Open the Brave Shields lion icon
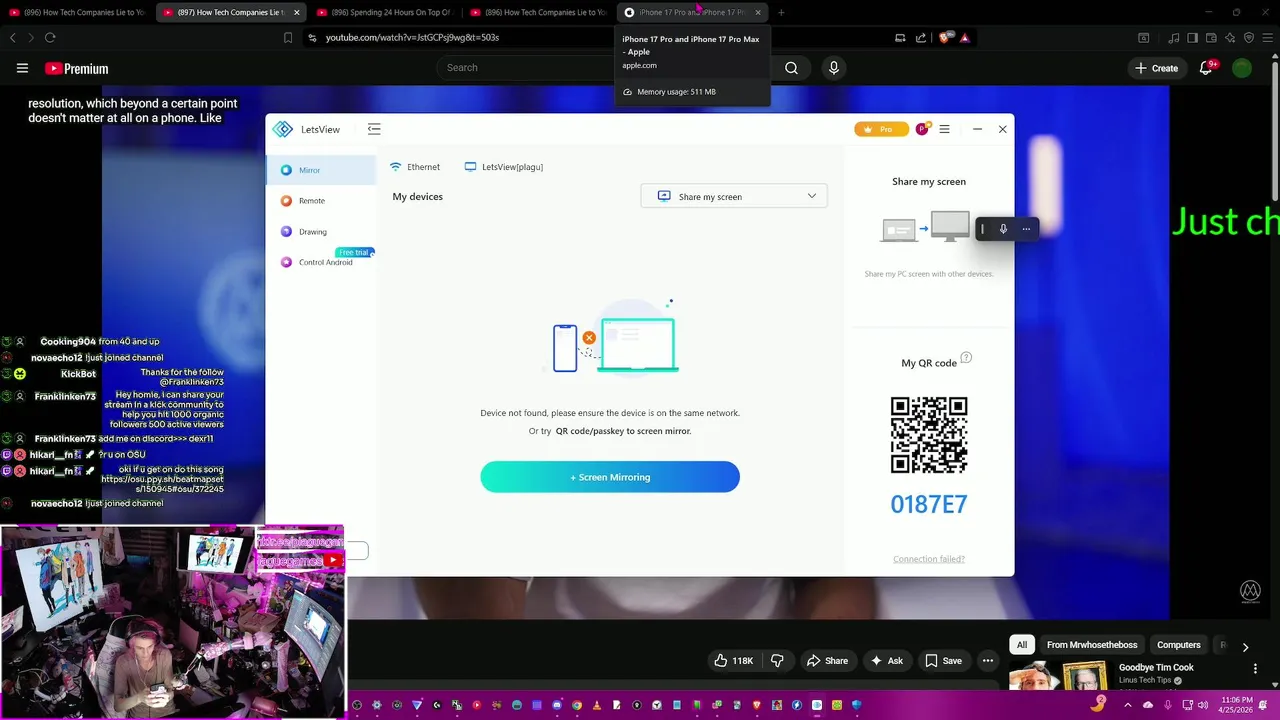Viewport: 1280px width, 720px height. pos(946,38)
